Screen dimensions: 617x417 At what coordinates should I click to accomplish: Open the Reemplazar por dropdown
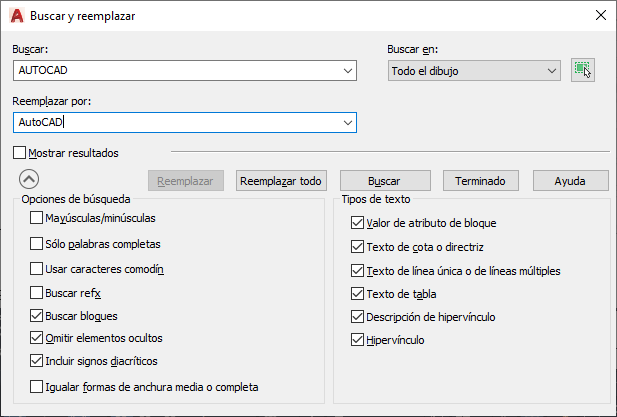coord(348,122)
